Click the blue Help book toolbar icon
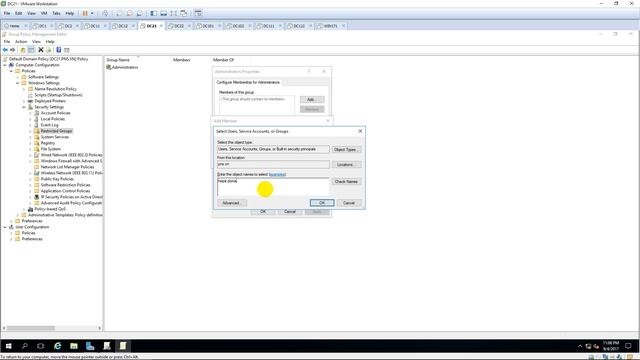 [x=59, y=50]
